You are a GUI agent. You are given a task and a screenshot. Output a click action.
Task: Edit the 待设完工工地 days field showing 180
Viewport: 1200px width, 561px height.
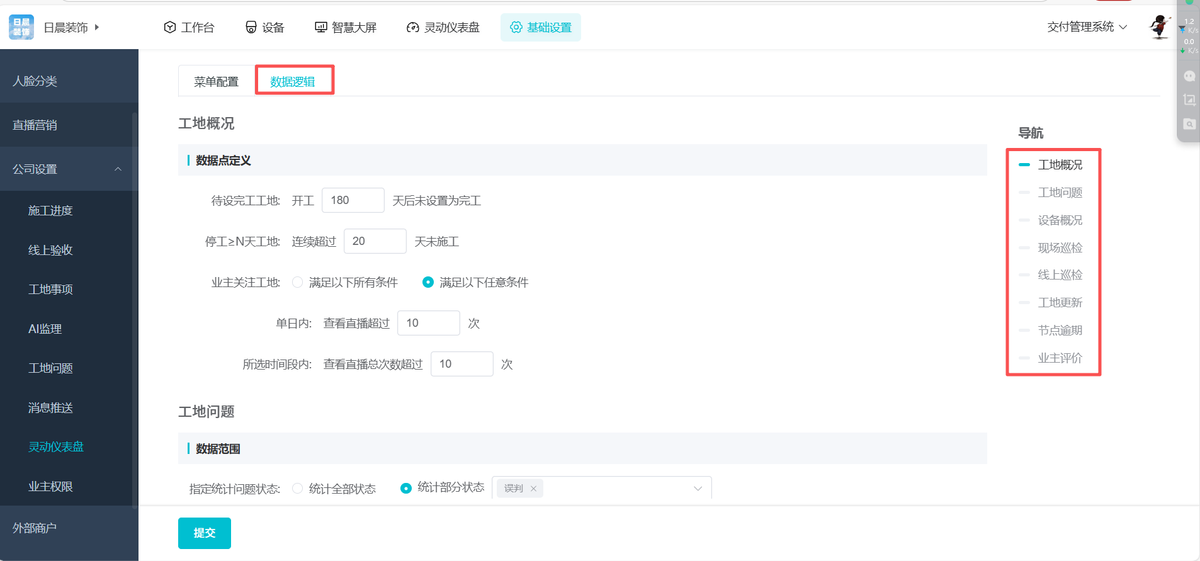[353, 200]
